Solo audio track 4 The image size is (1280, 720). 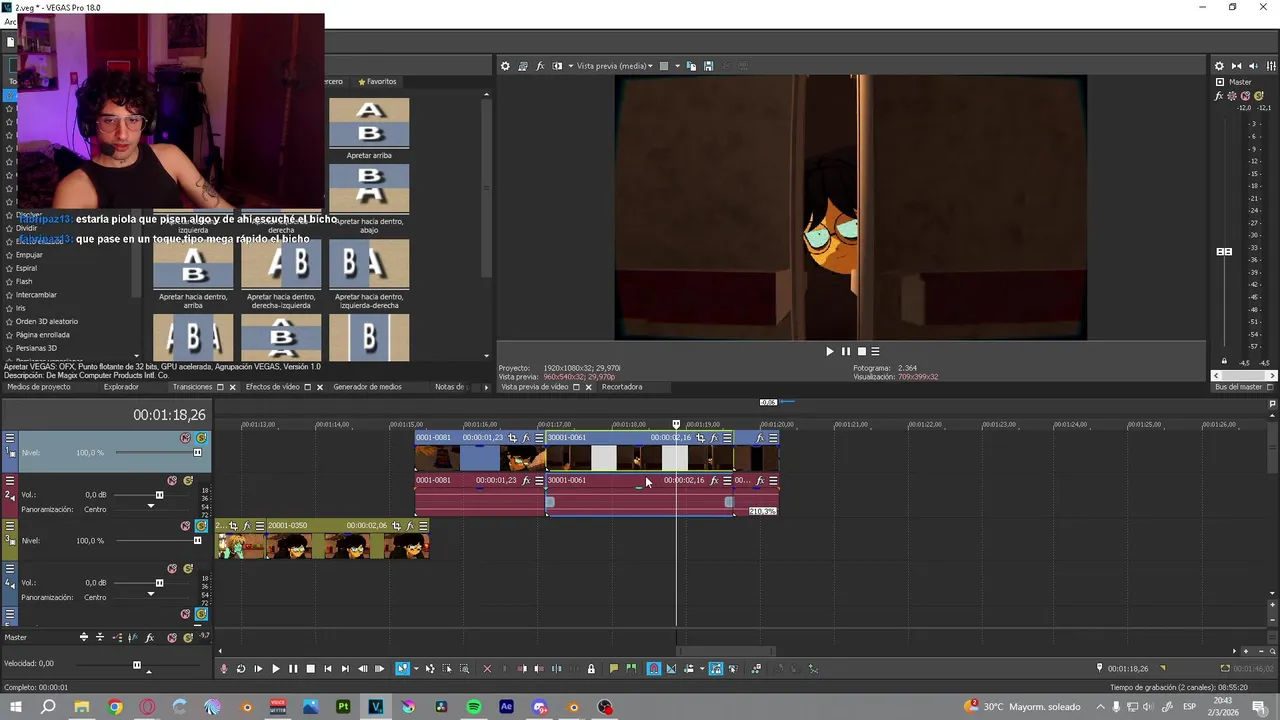point(188,569)
